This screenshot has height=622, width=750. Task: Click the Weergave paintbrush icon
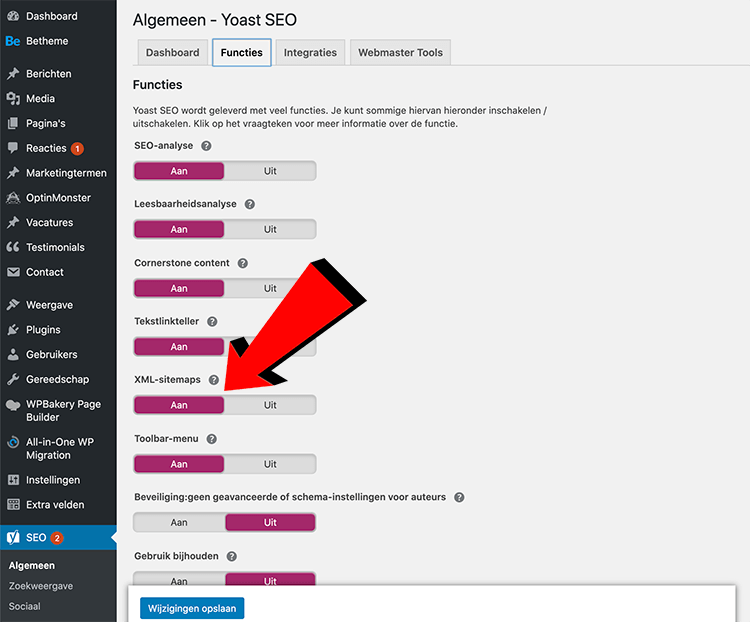pyautogui.click(x=13, y=305)
